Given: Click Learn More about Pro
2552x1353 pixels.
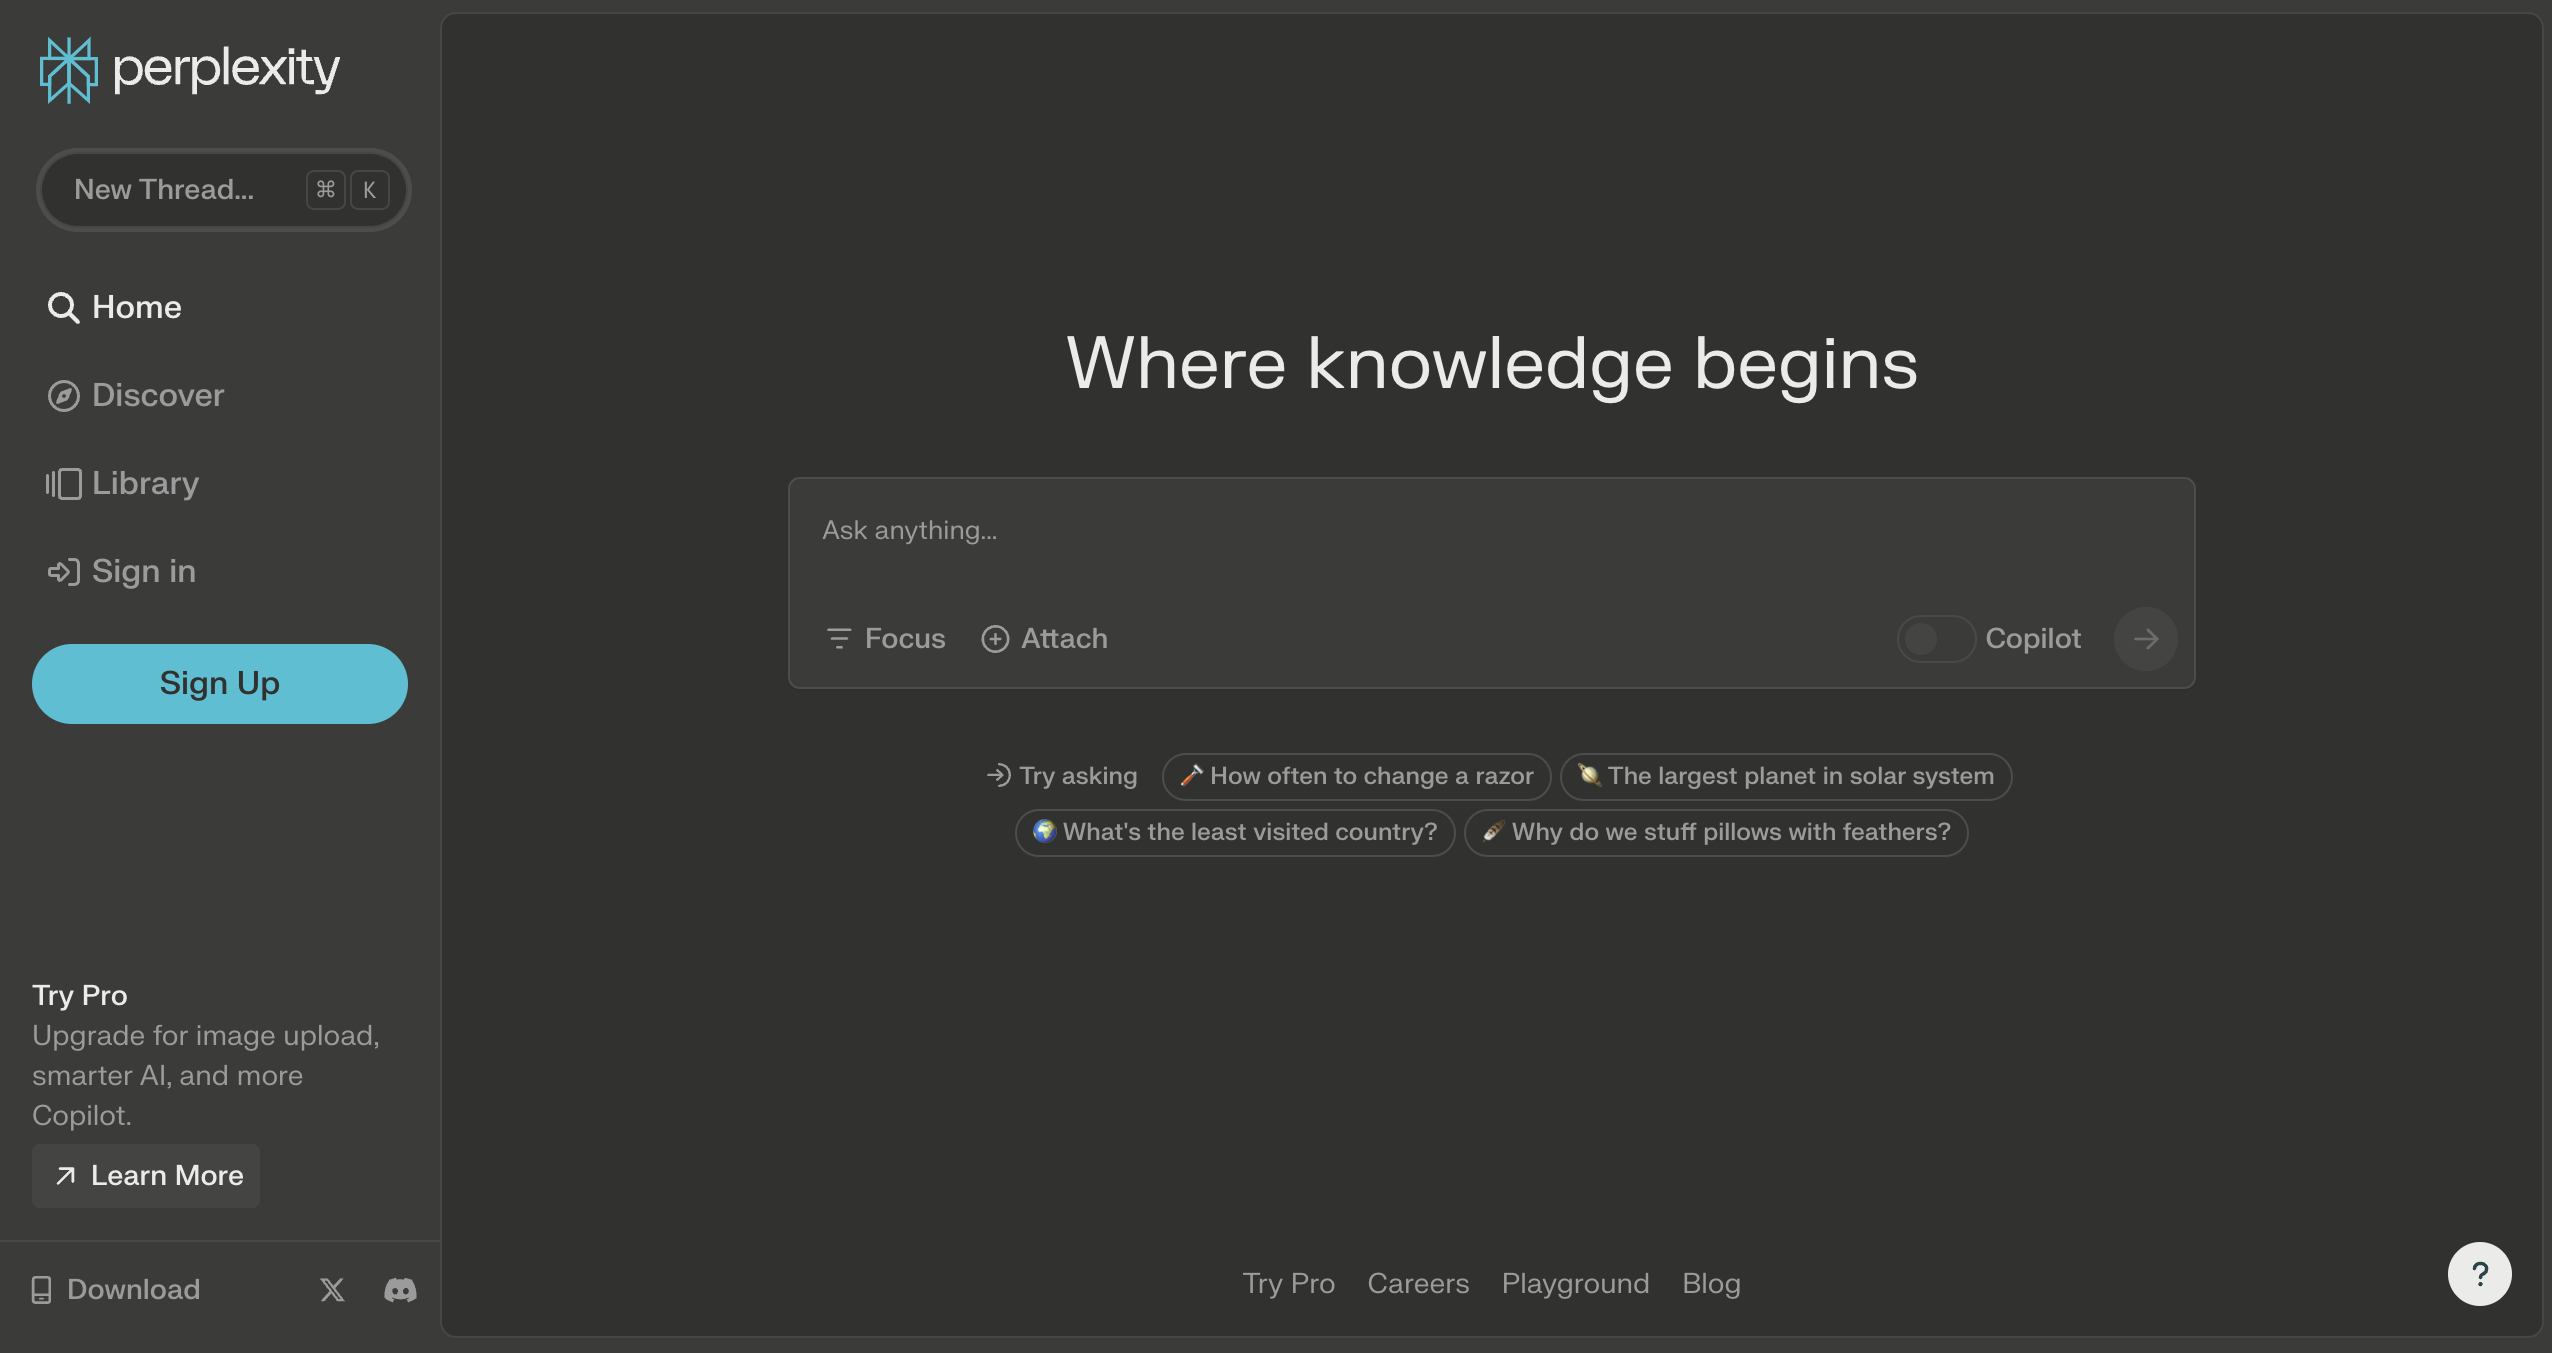Looking at the screenshot, I should tap(146, 1176).
